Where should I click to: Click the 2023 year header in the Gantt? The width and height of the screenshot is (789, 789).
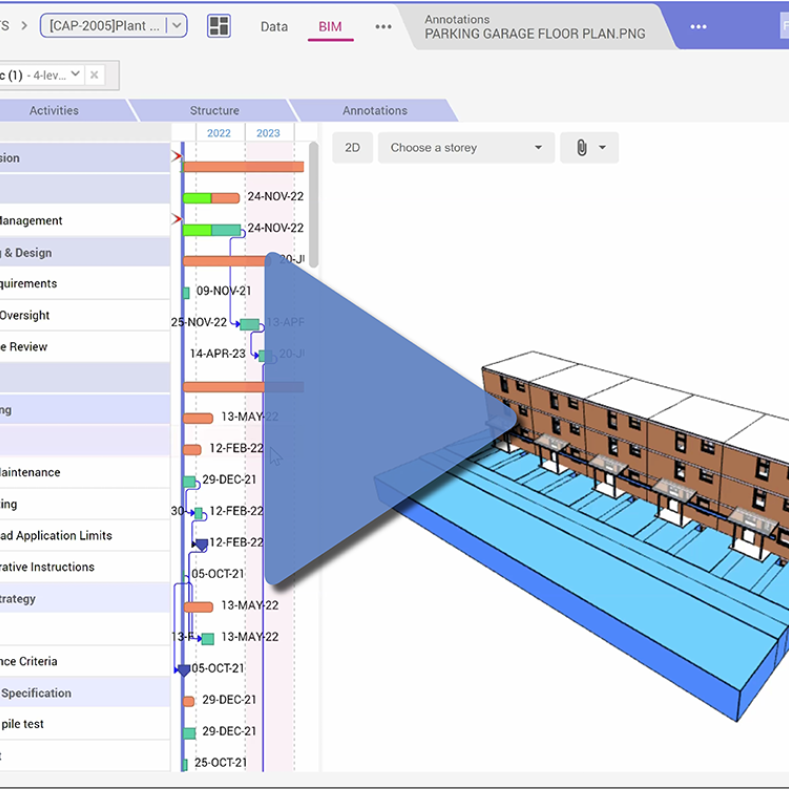coord(268,133)
